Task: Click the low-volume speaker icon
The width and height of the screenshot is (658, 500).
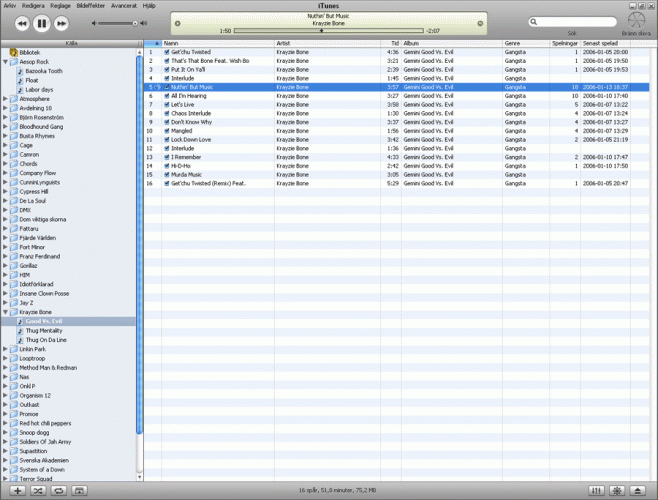Action: pos(94,23)
